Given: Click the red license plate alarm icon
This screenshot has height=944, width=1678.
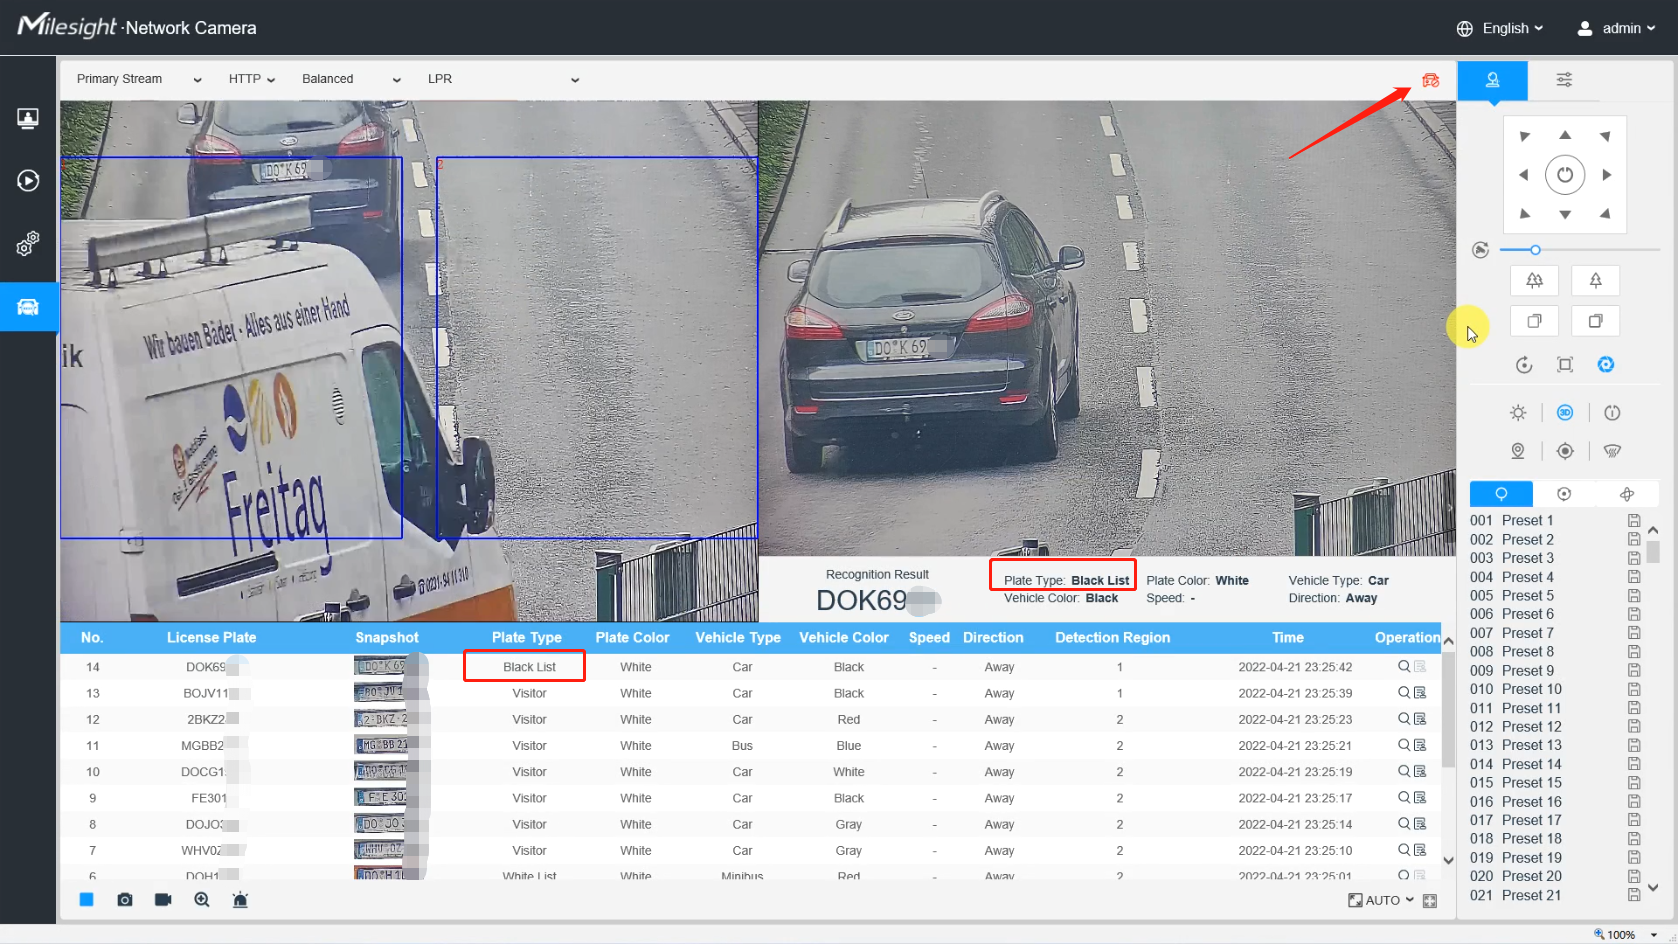Looking at the screenshot, I should click(x=1431, y=80).
